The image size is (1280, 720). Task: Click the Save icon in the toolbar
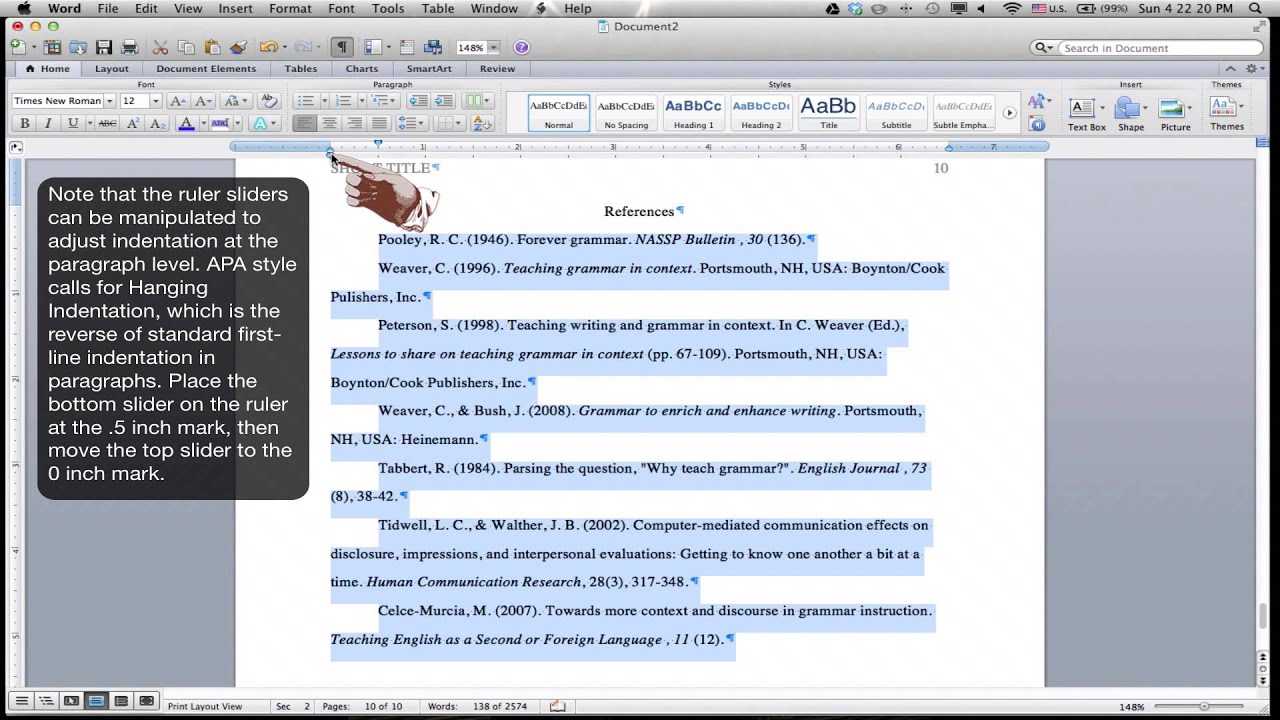pos(101,47)
